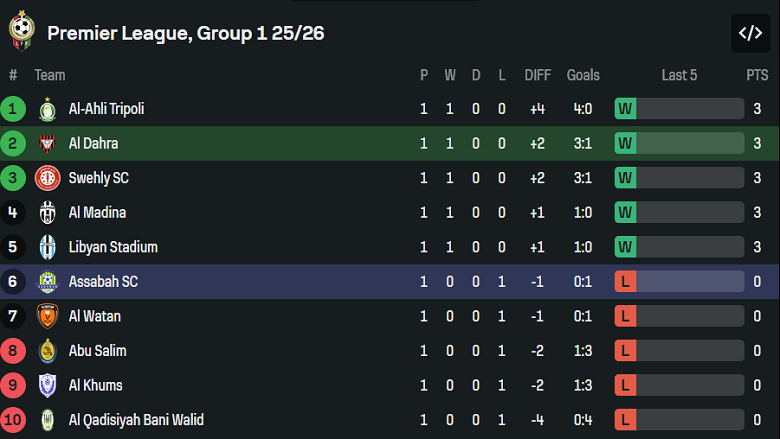Click the Al-Ahli Tripoli club crest
The width and height of the screenshot is (780, 439).
click(x=48, y=109)
